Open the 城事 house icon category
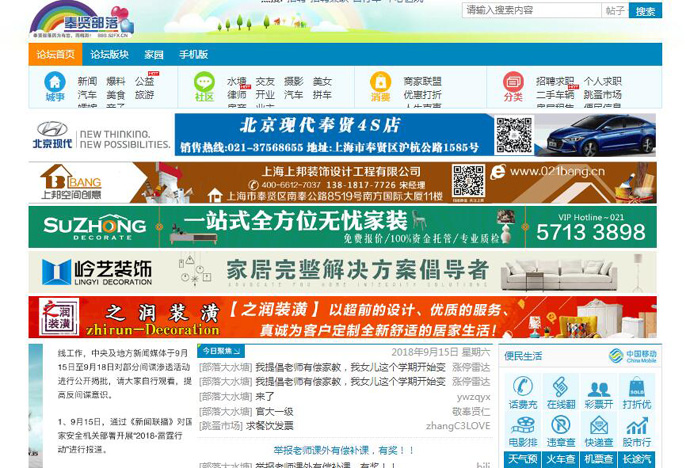The image size is (690, 468). (x=55, y=86)
